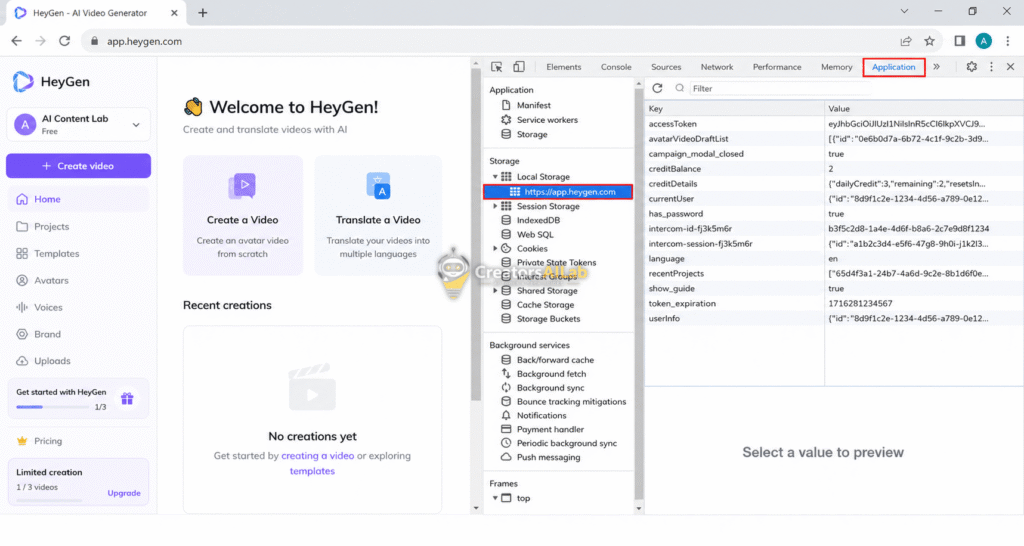This screenshot has width=1024, height=546.
Task: Click the Create video button
Action: tap(78, 166)
